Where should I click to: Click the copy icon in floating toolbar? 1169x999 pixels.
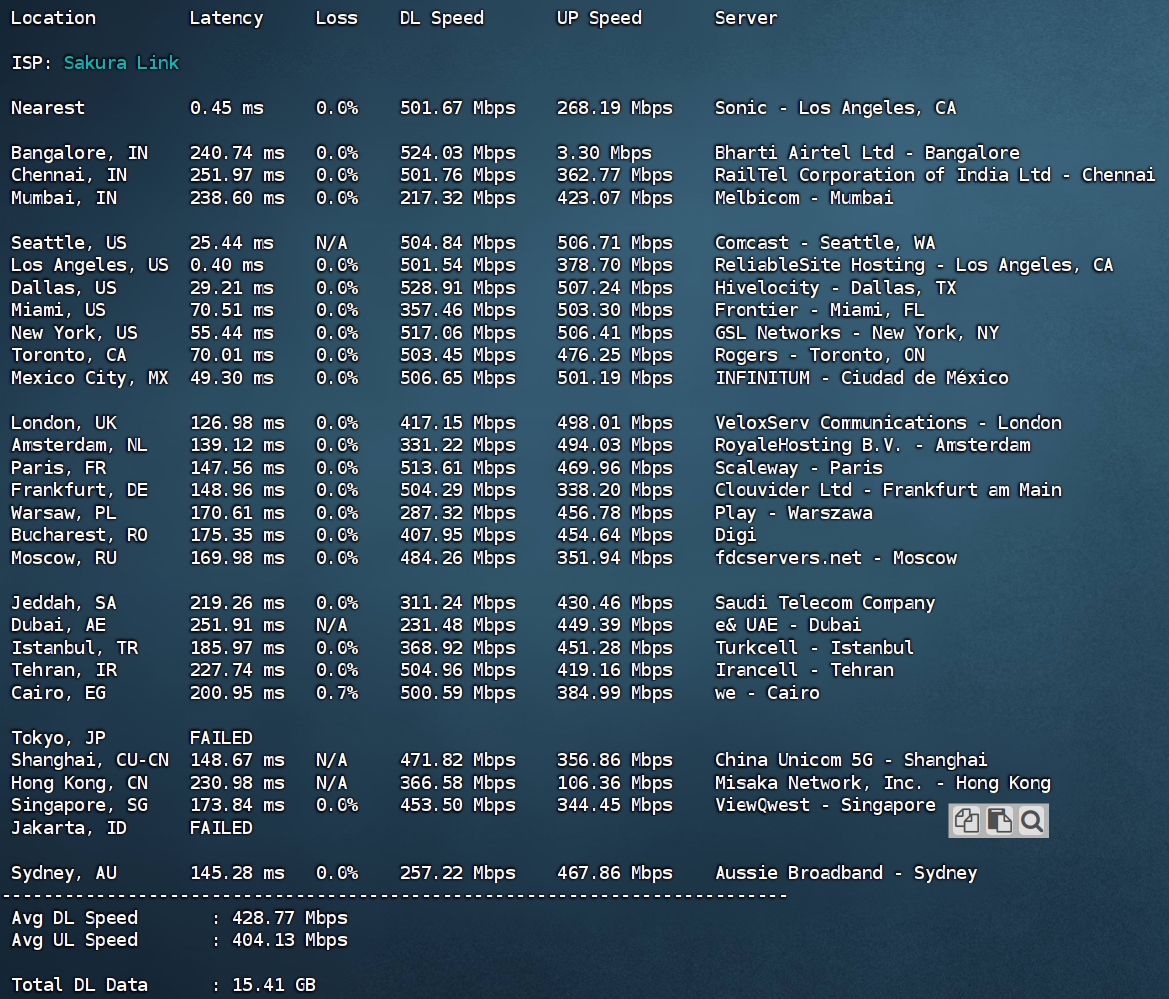966,821
